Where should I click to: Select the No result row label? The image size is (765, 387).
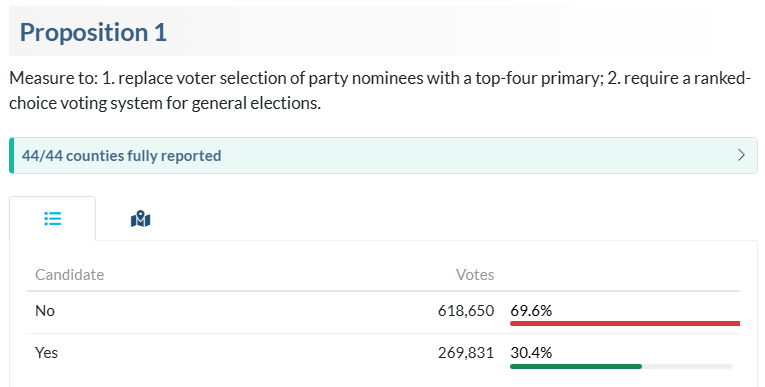[x=45, y=311]
